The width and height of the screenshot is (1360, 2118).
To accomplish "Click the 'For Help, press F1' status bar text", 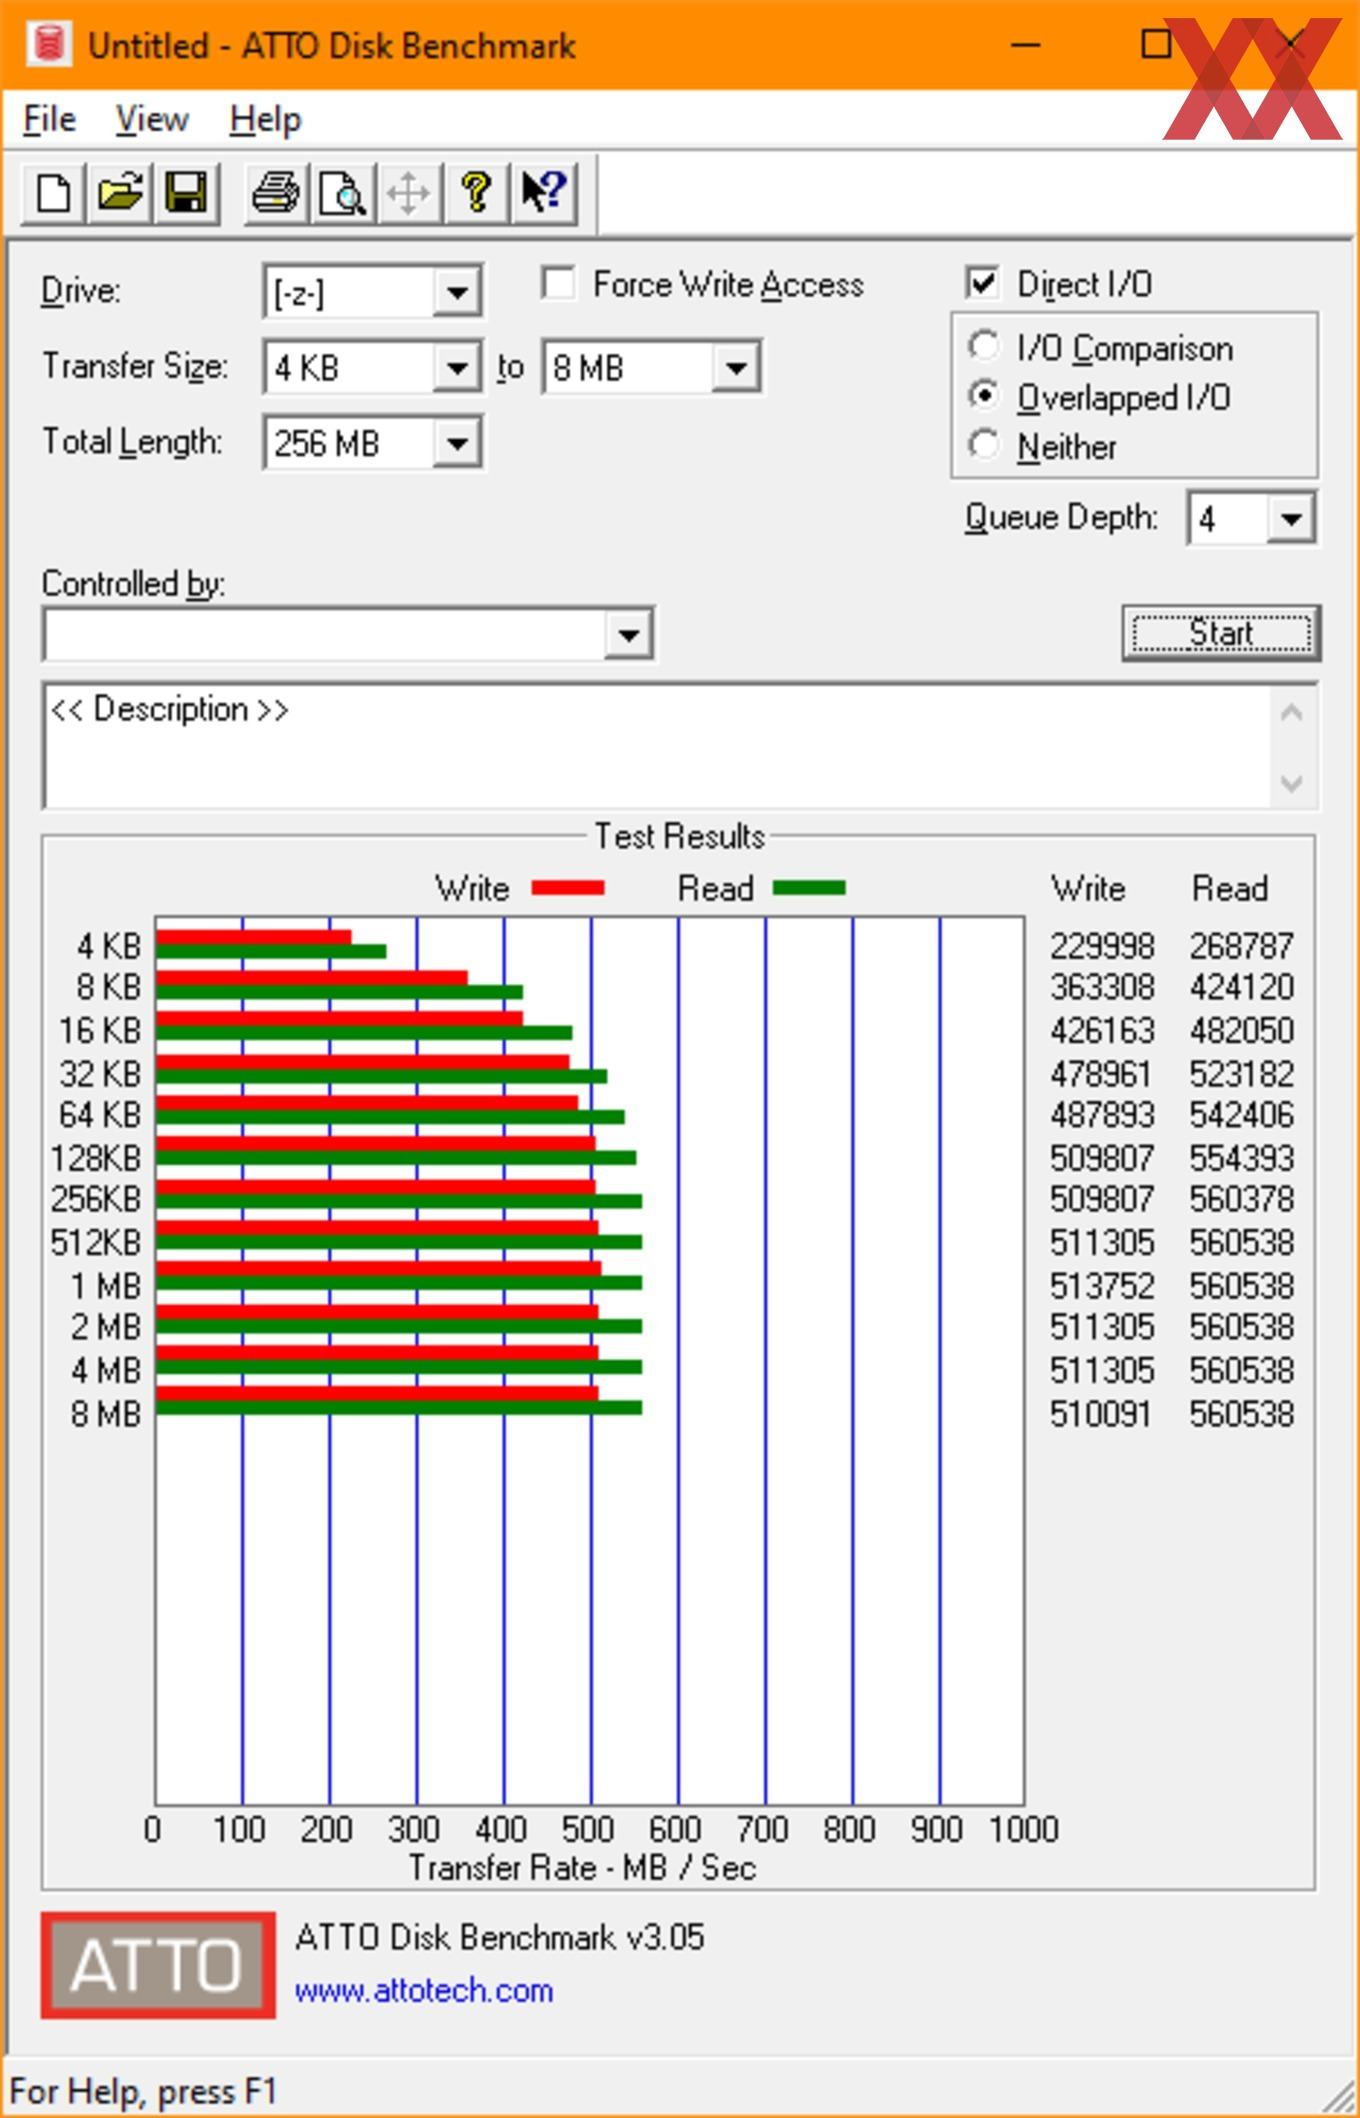I will 143,2091.
